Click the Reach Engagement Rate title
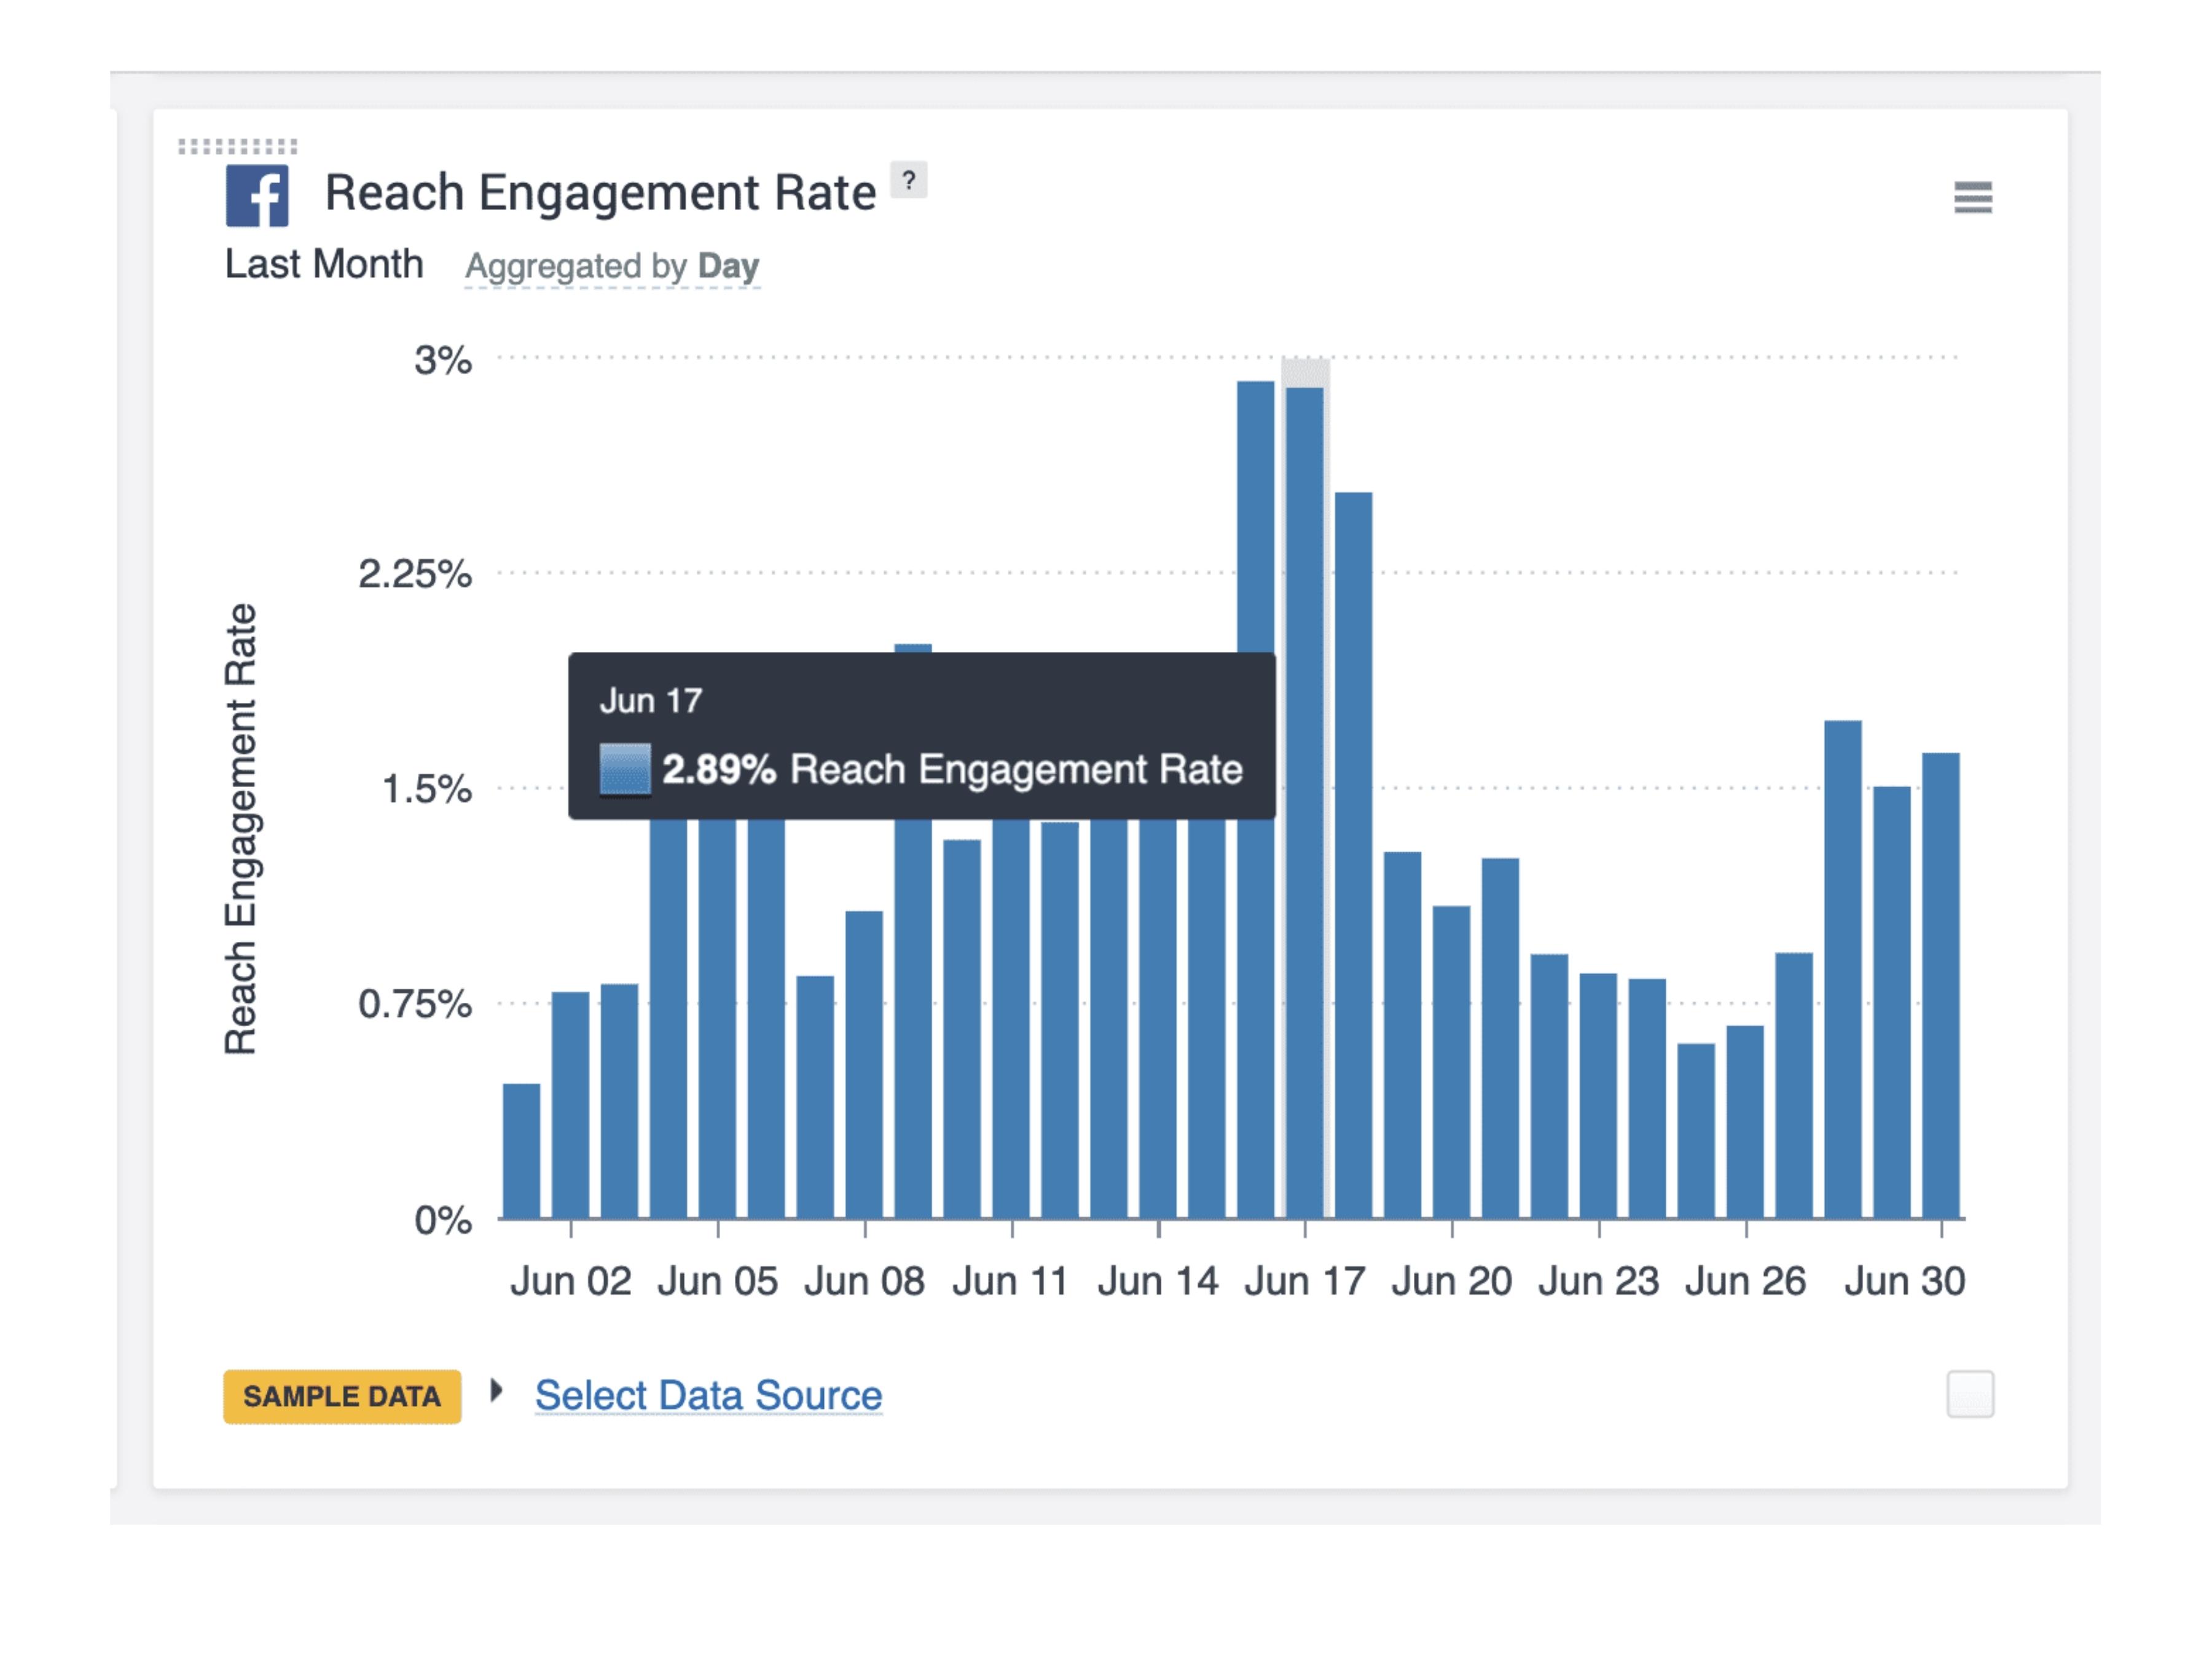The height and width of the screenshot is (1659, 2212). point(600,193)
